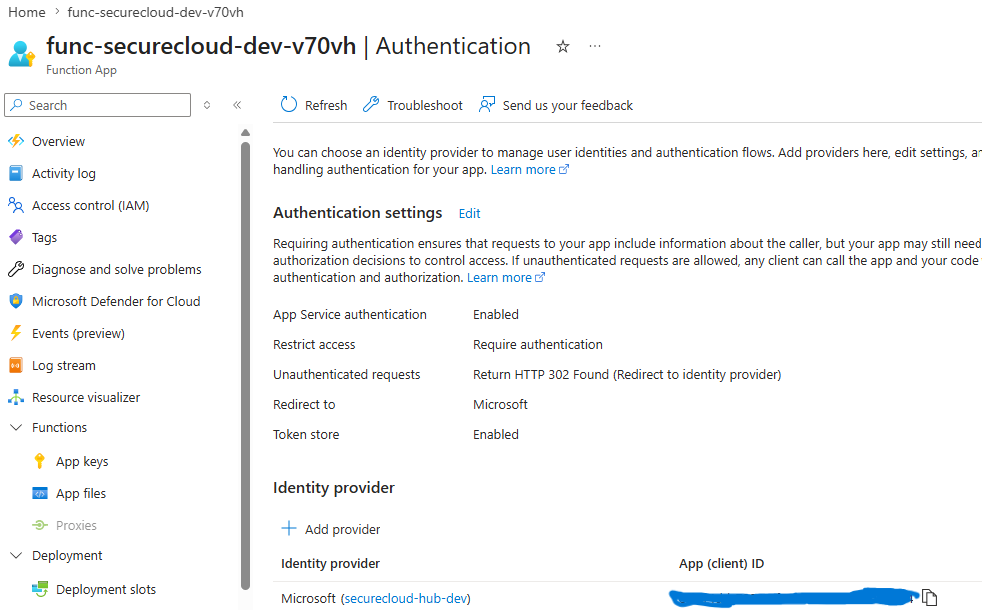
Task: Open the more options ellipsis menu
Action: pos(595,47)
